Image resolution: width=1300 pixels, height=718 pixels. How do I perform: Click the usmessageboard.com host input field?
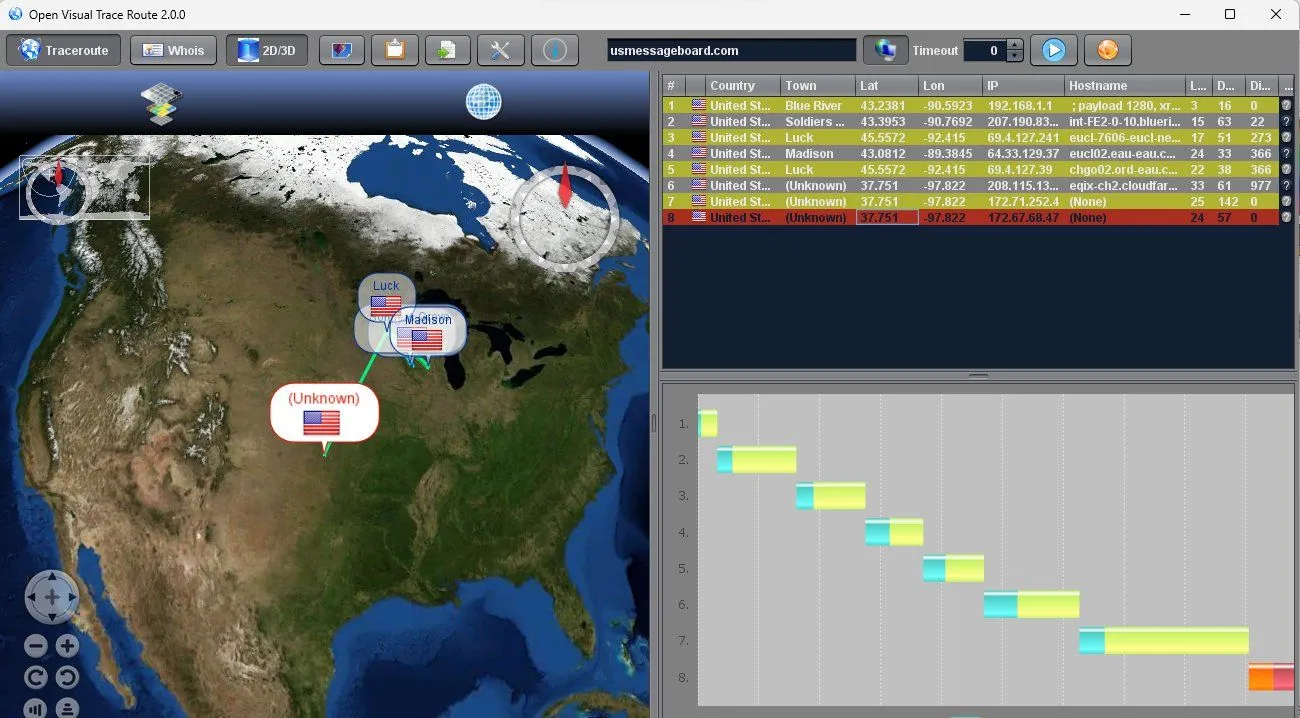coord(731,50)
